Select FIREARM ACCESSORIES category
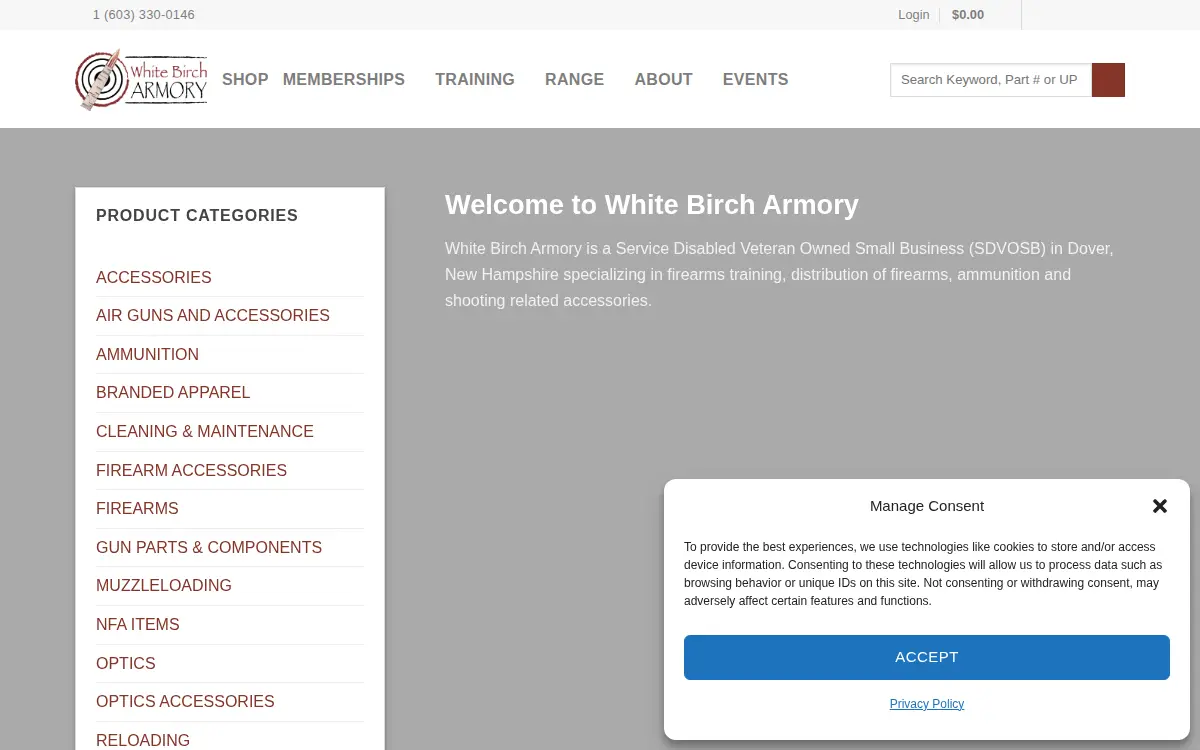Image resolution: width=1200 pixels, height=750 pixels. [191, 470]
